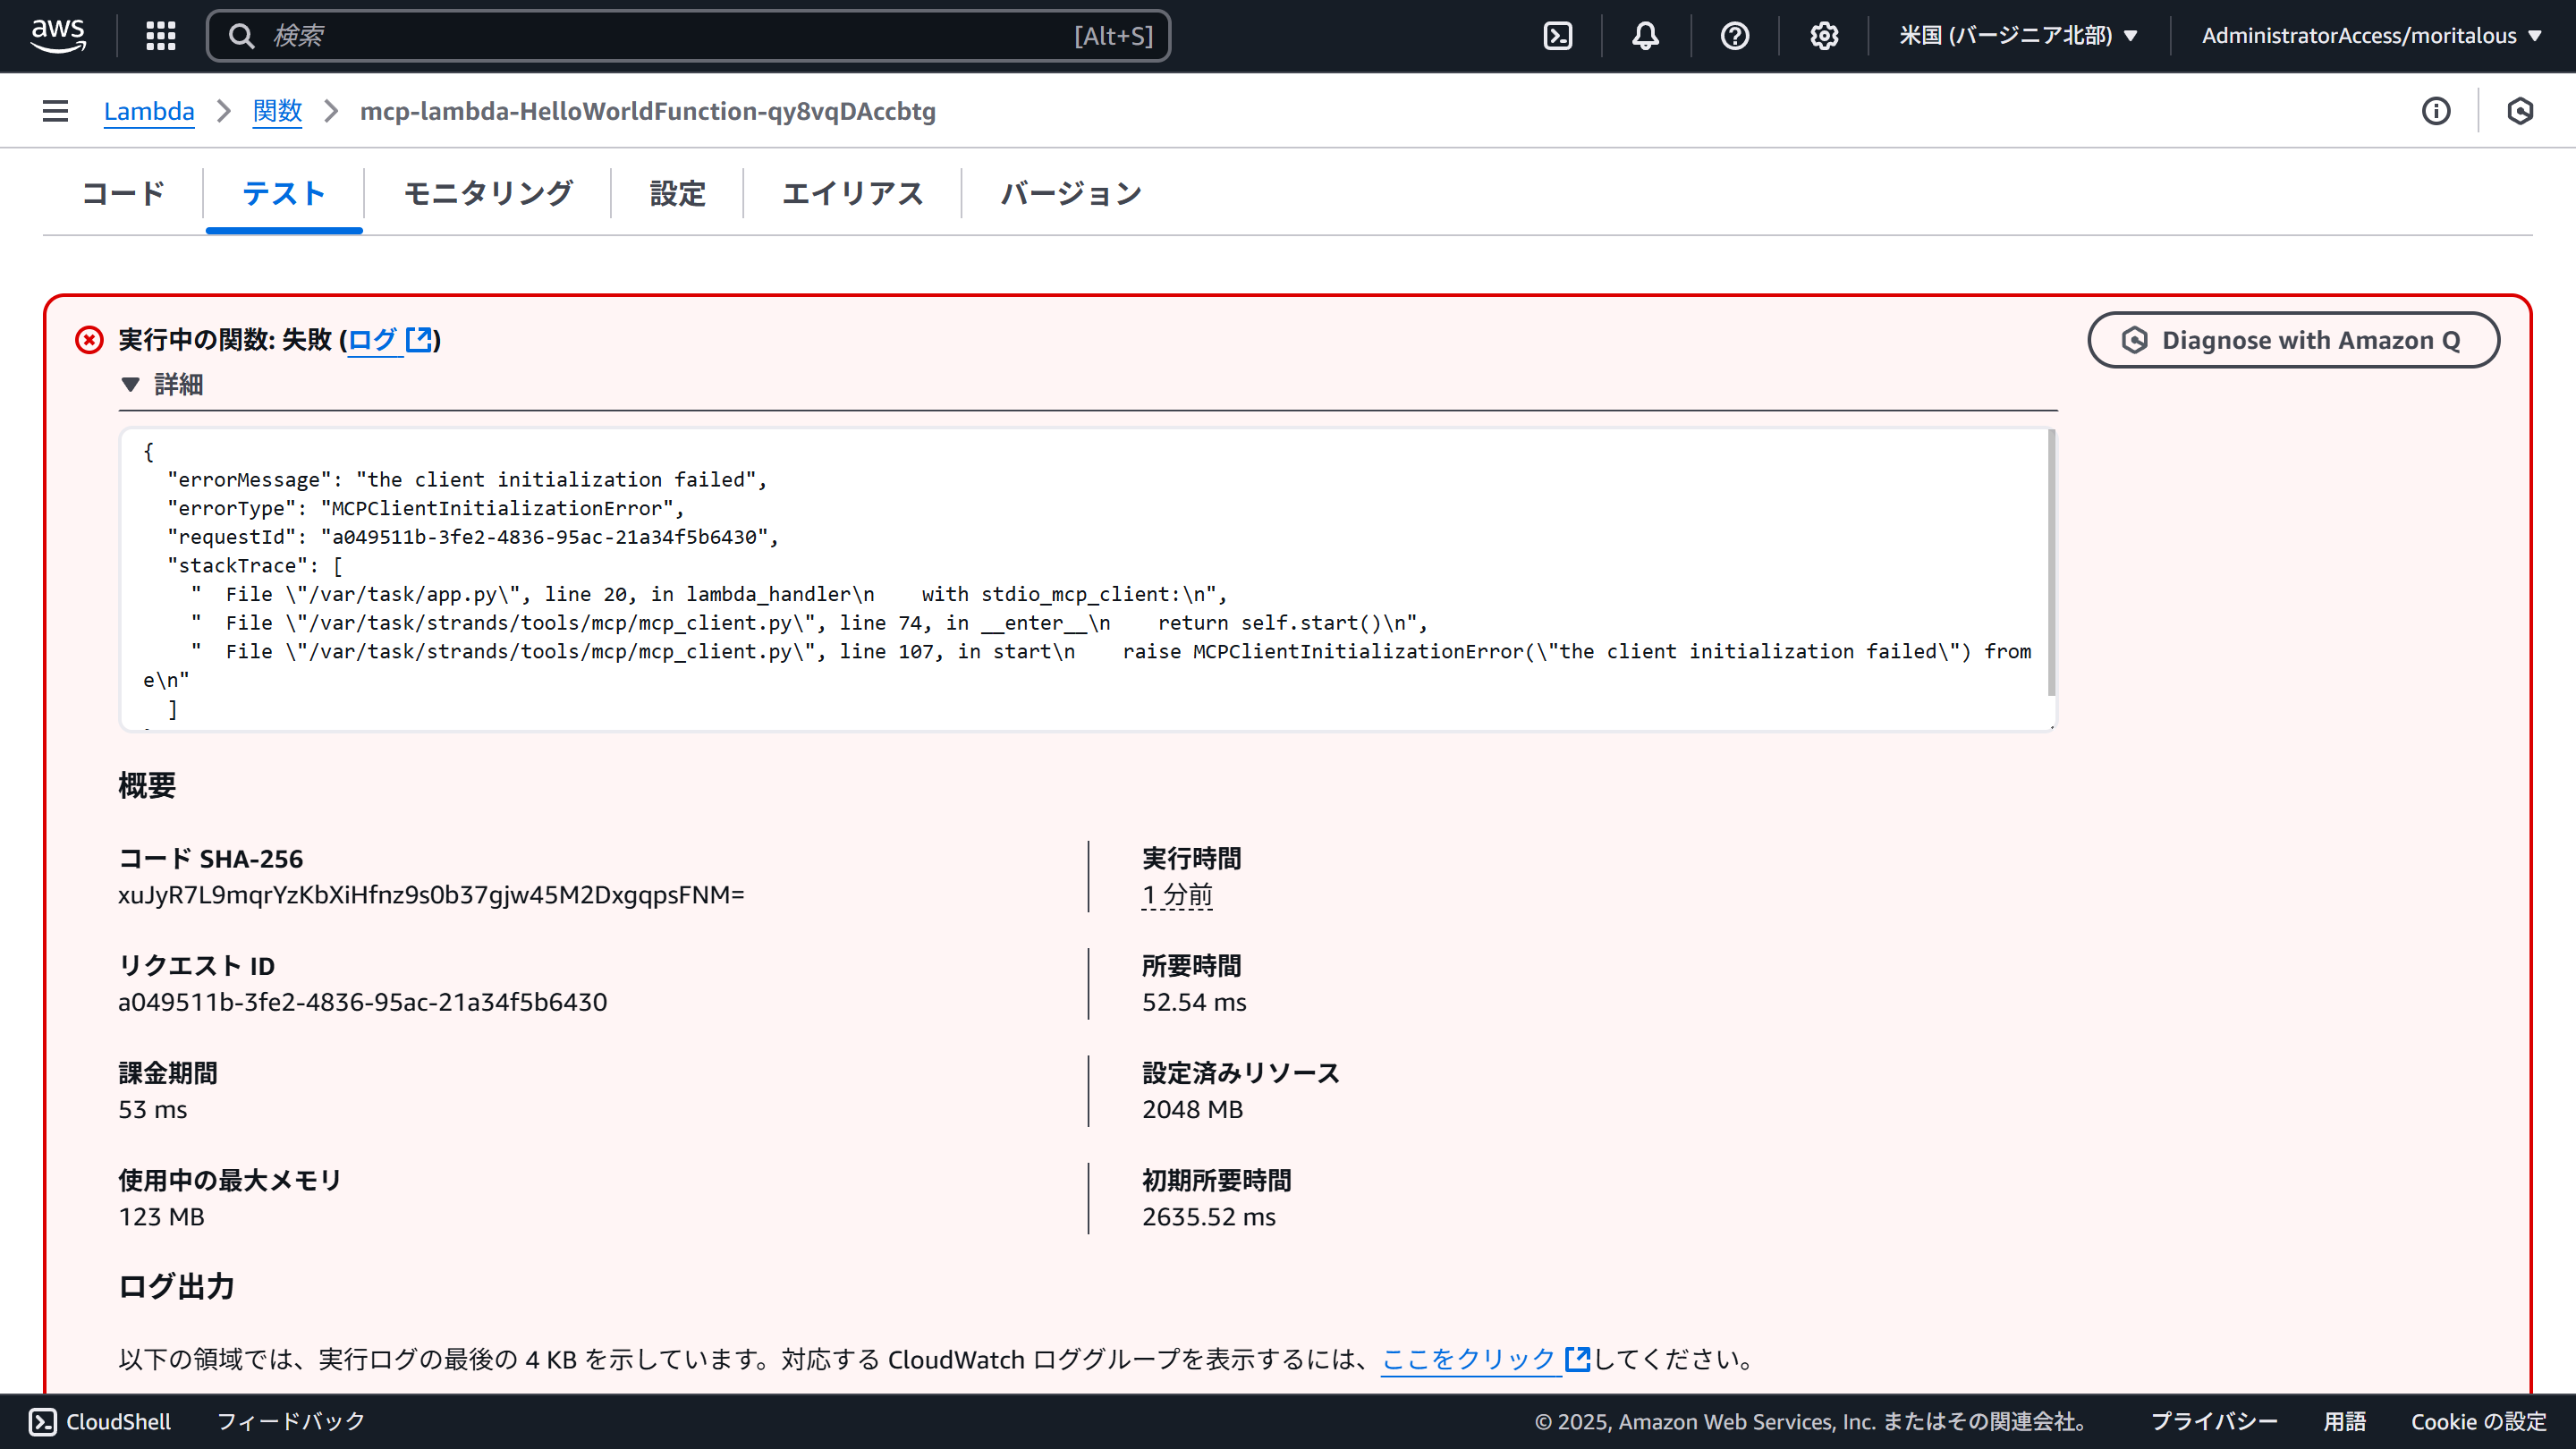Open the Amazon Q panel icon
The width and height of the screenshot is (2576, 1449).
pyautogui.click(x=2520, y=111)
